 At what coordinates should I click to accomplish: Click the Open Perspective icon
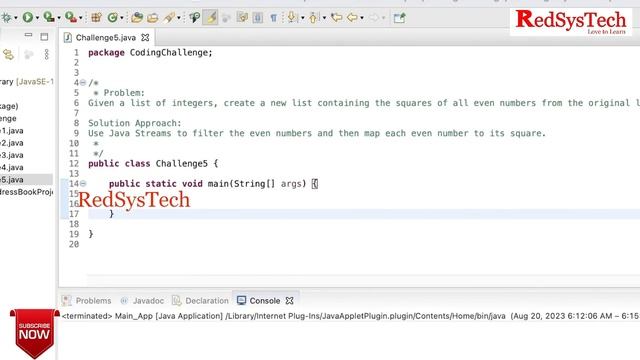point(399,18)
